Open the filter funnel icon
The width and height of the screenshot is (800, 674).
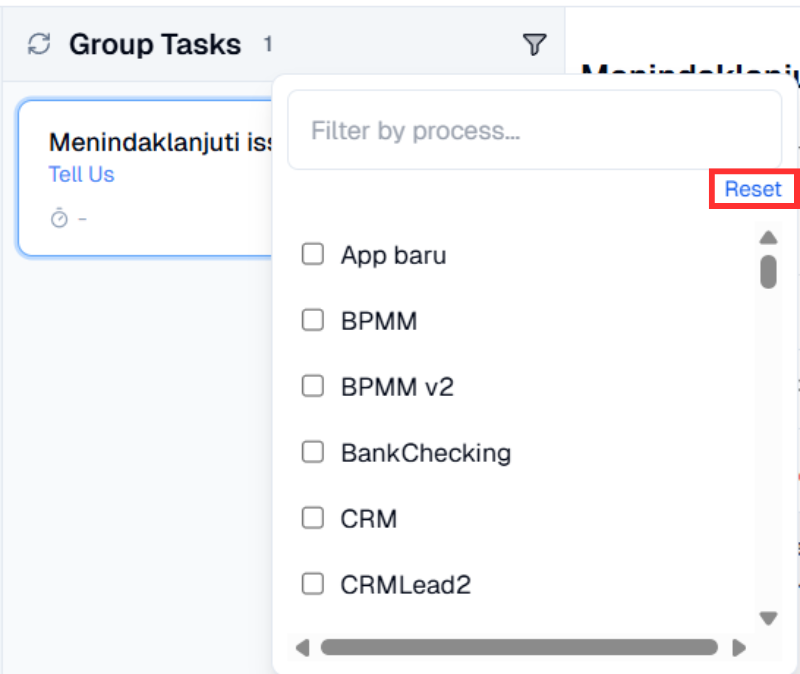point(536,44)
